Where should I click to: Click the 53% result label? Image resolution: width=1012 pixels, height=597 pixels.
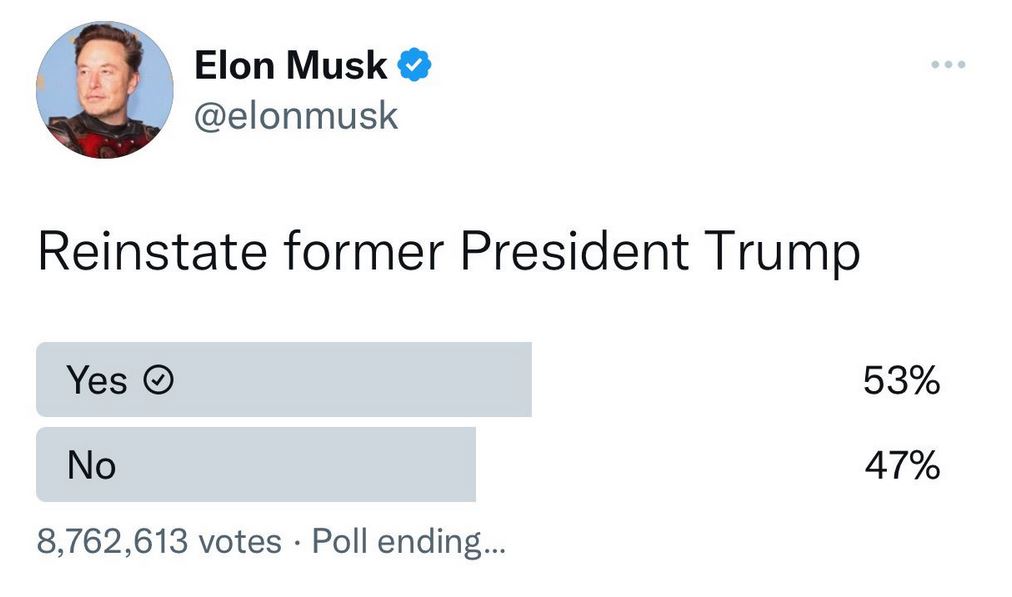[x=901, y=381]
